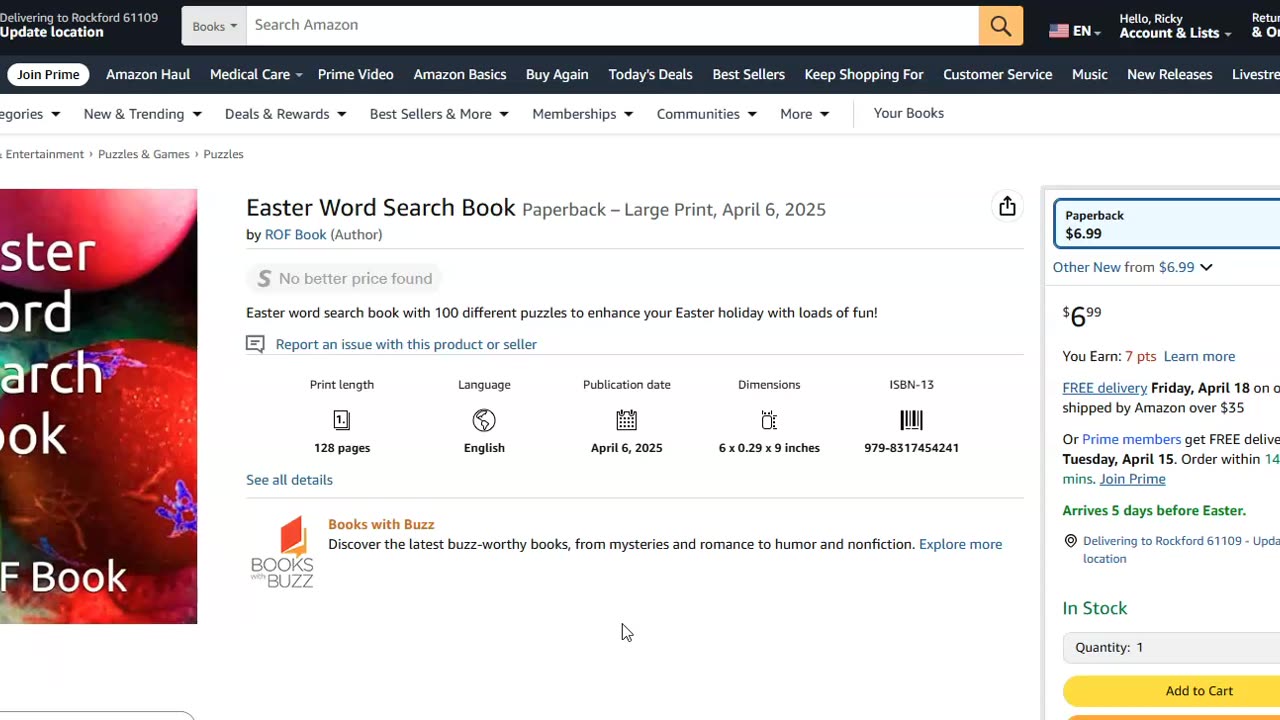Open Your Books
The image size is (1280, 720).
point(908,113)
